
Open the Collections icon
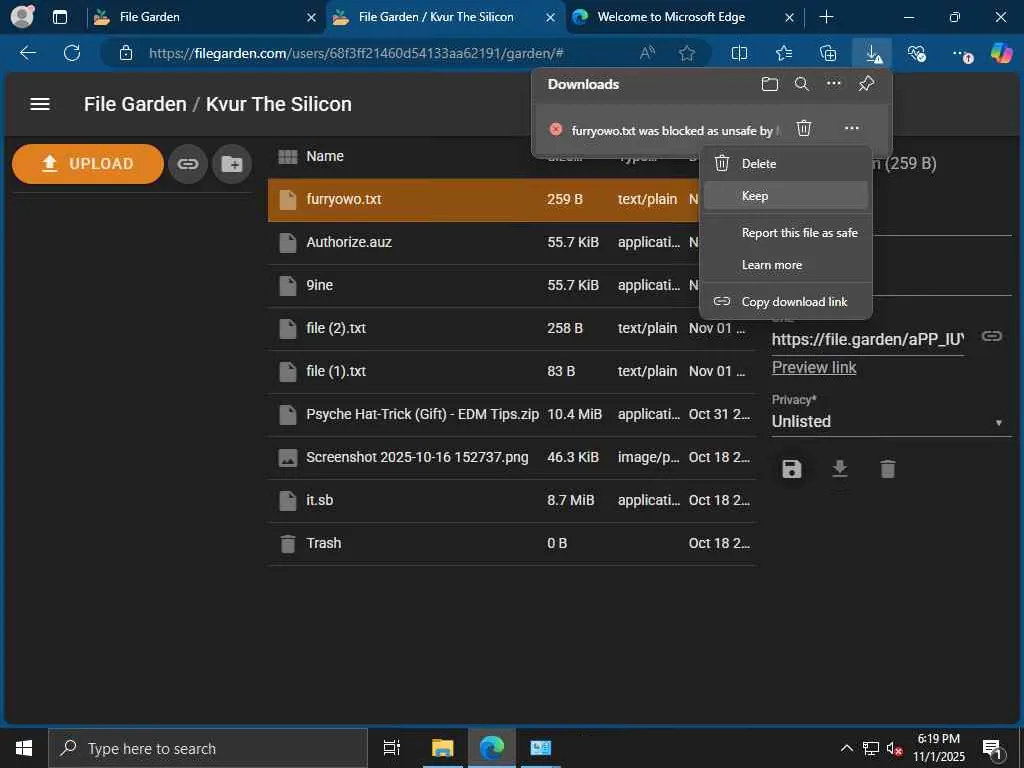coord(827,53)
